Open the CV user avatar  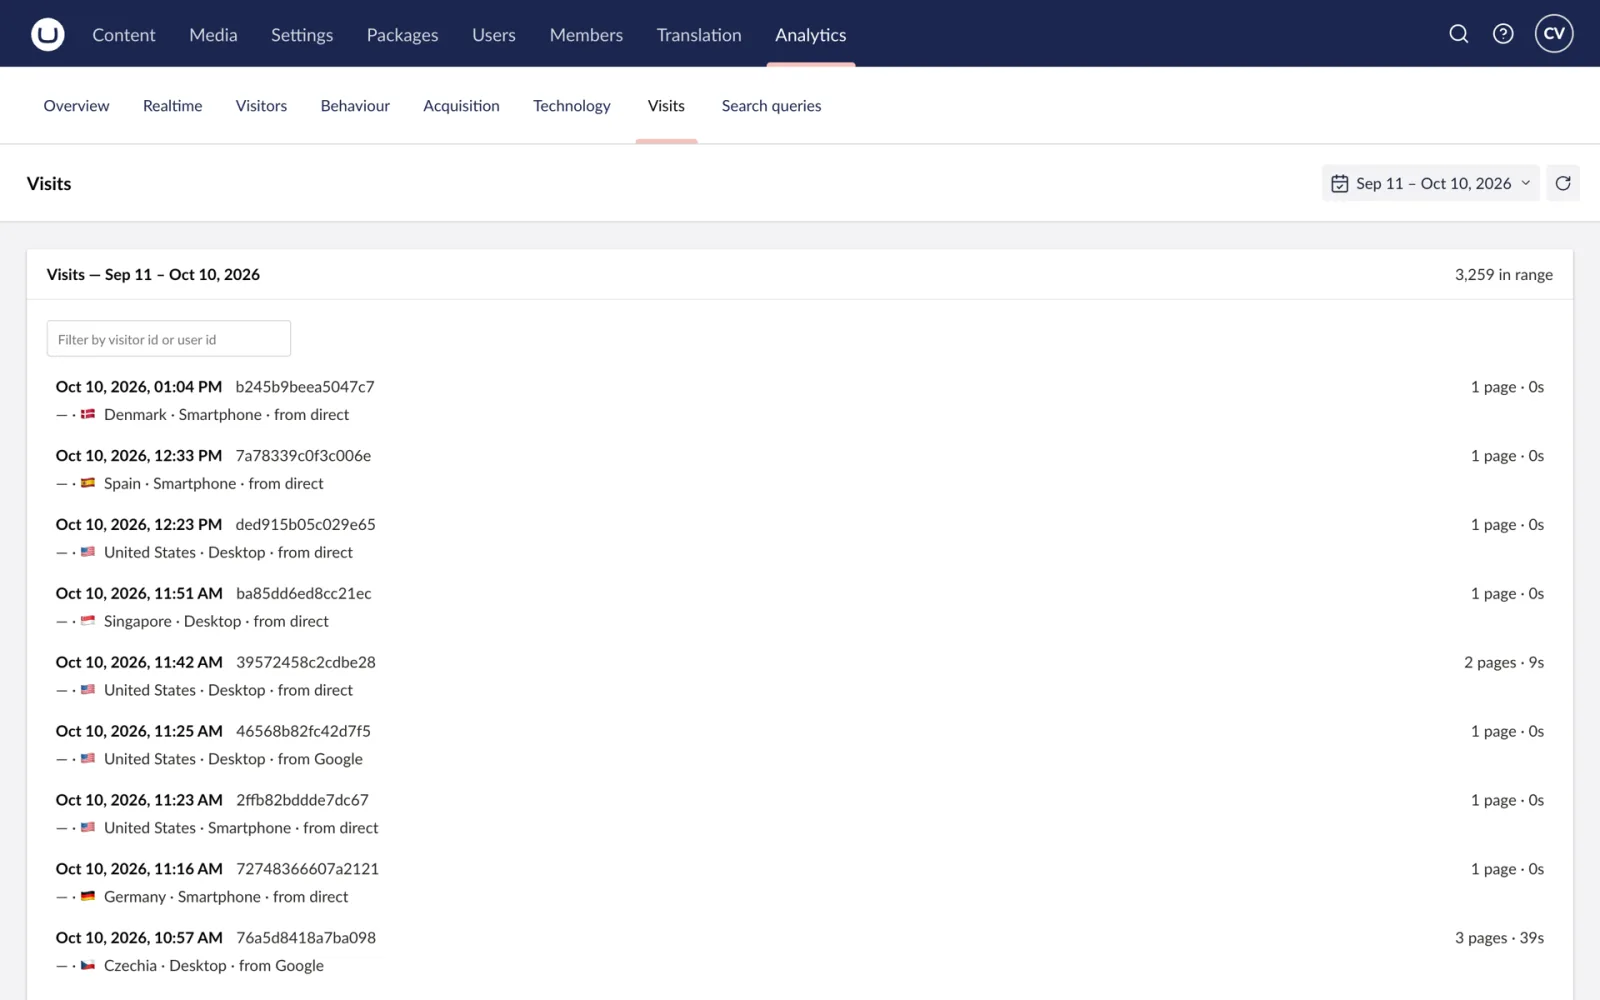pyautogui.click(x=1554, y=34)
